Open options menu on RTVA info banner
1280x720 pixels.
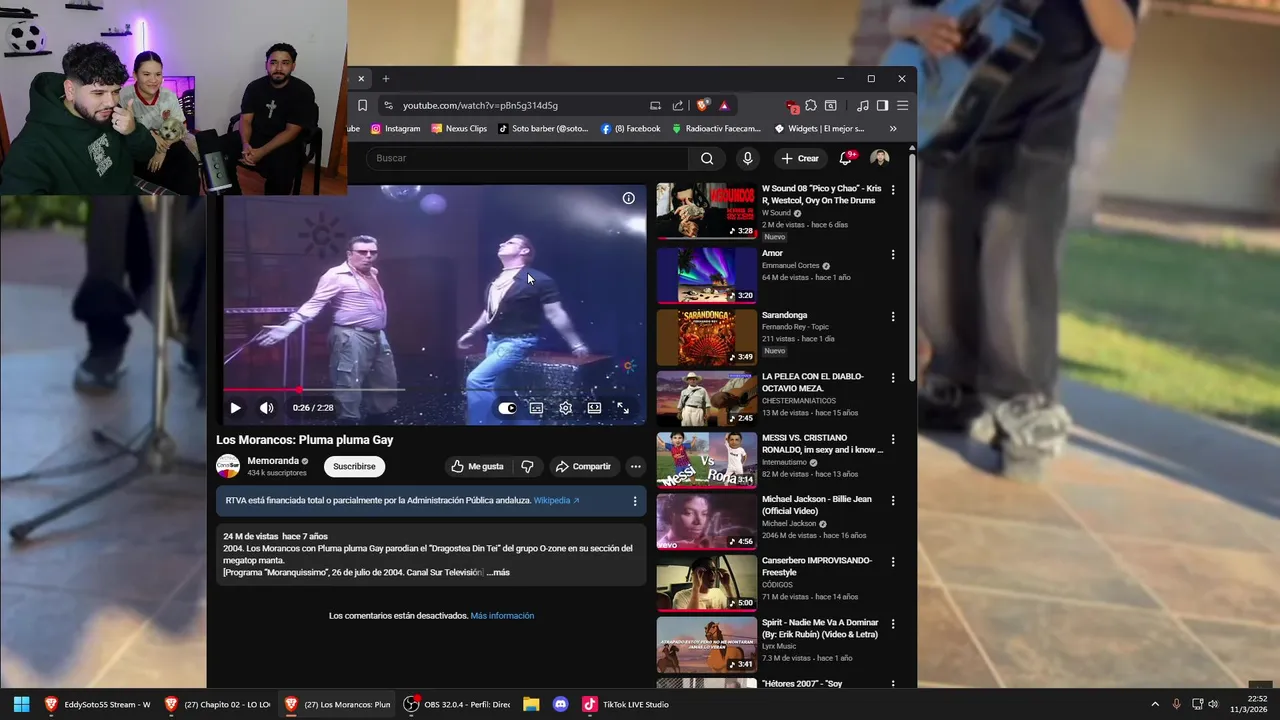pos(634,501)
